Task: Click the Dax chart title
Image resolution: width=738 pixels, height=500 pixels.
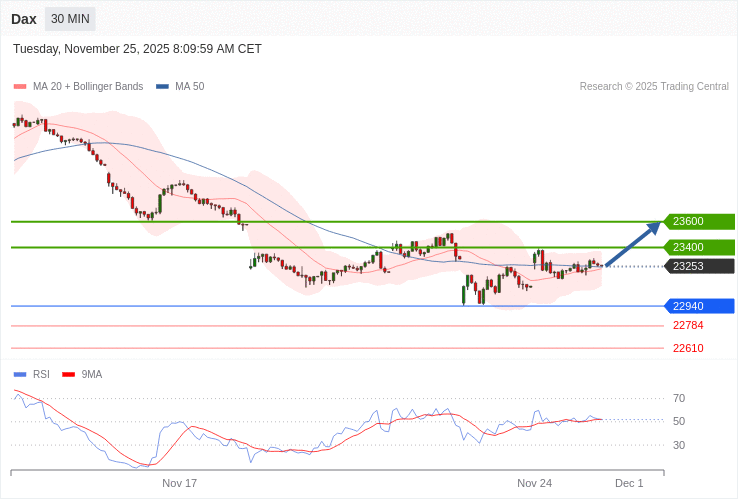Action: tap(24, 19)
